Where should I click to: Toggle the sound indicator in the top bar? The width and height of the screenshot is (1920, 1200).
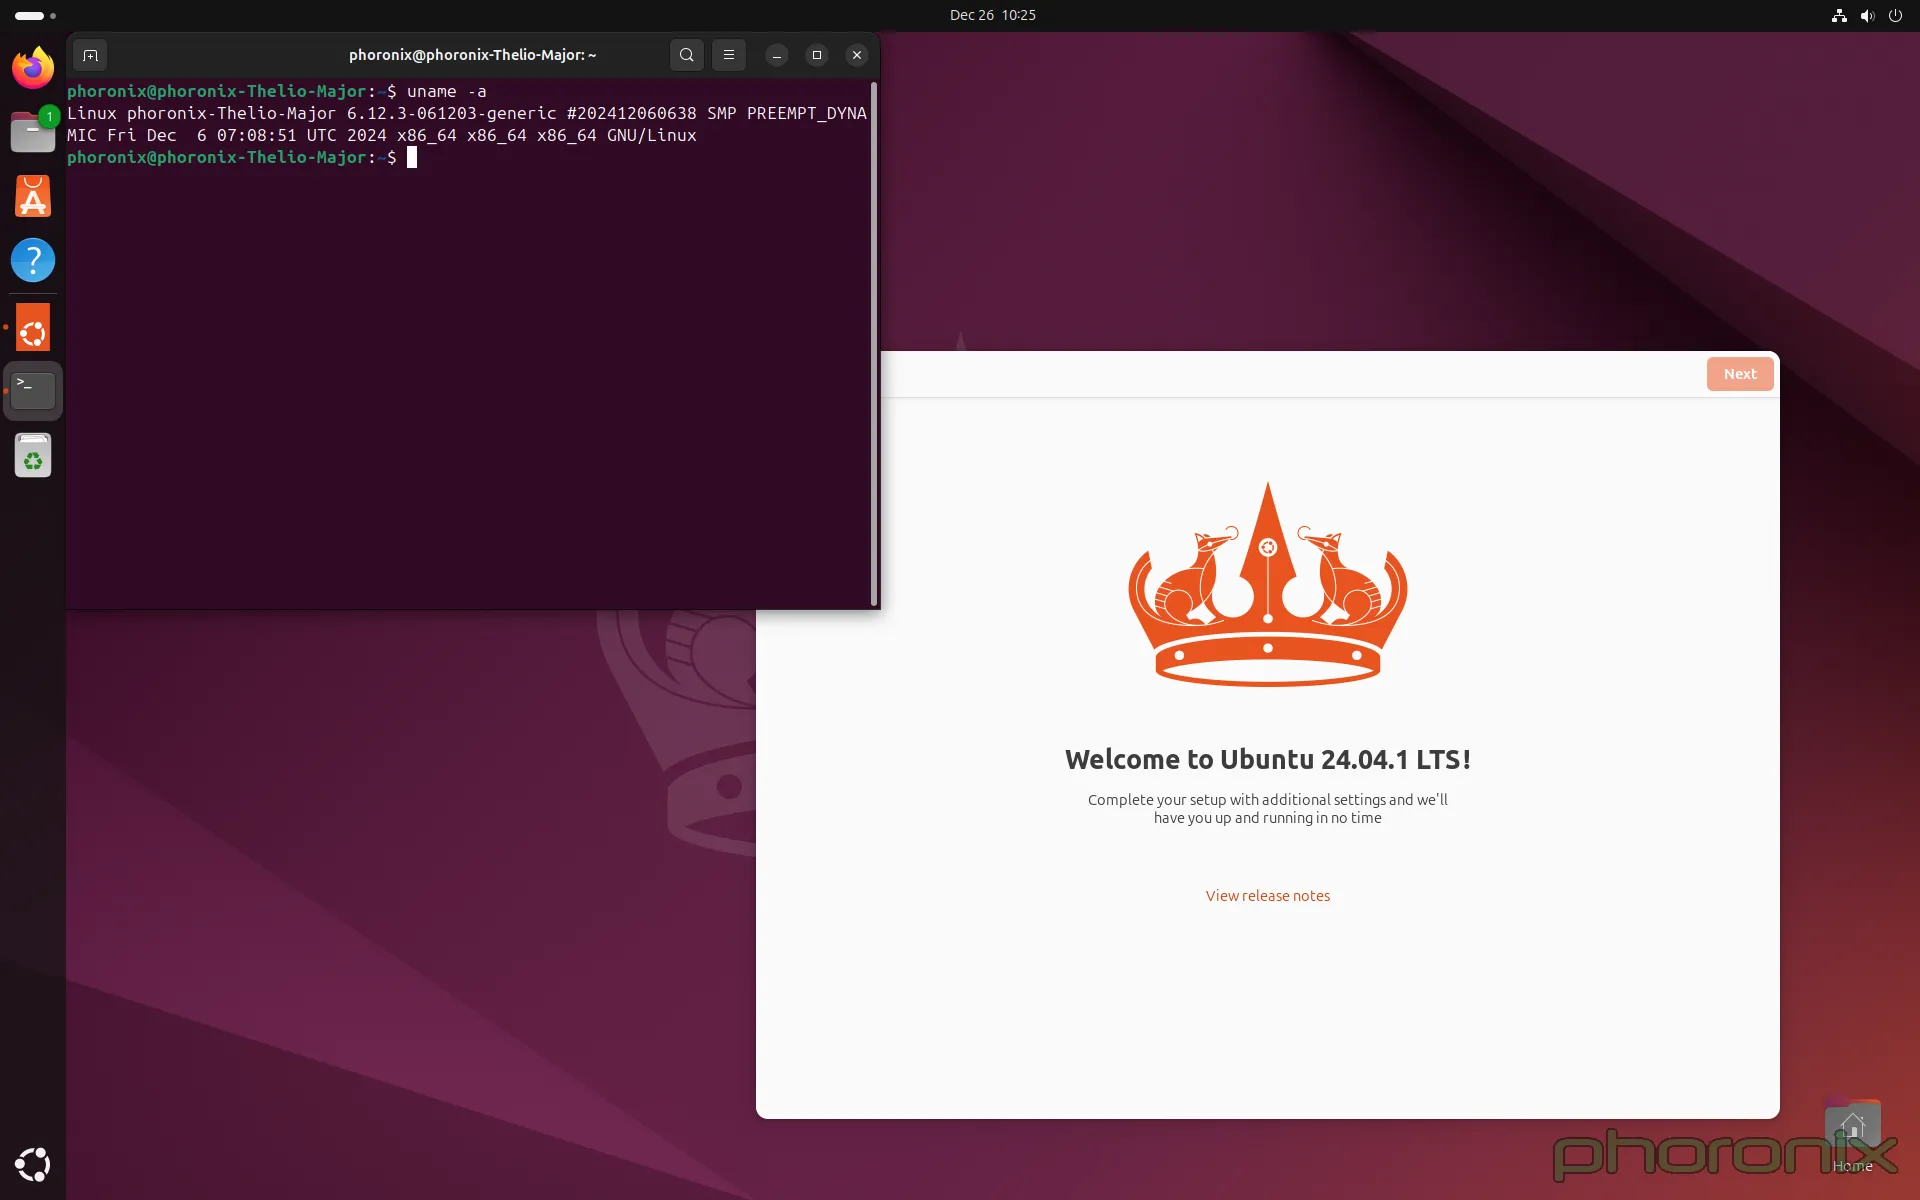tap(1867, 15)
